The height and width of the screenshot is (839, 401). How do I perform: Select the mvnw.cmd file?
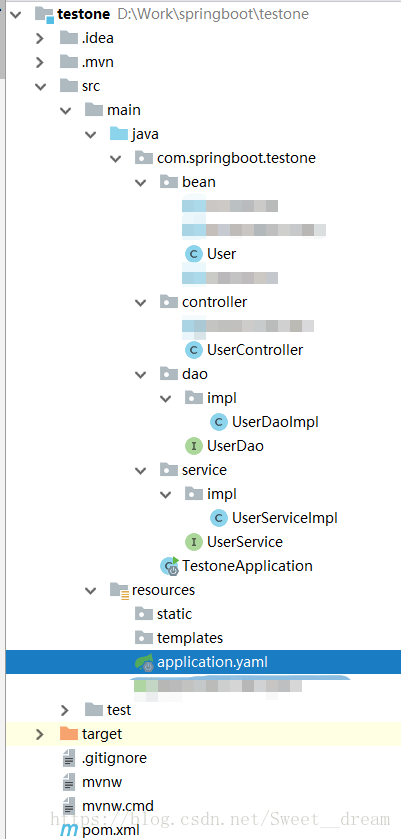(x=118, y=806)
